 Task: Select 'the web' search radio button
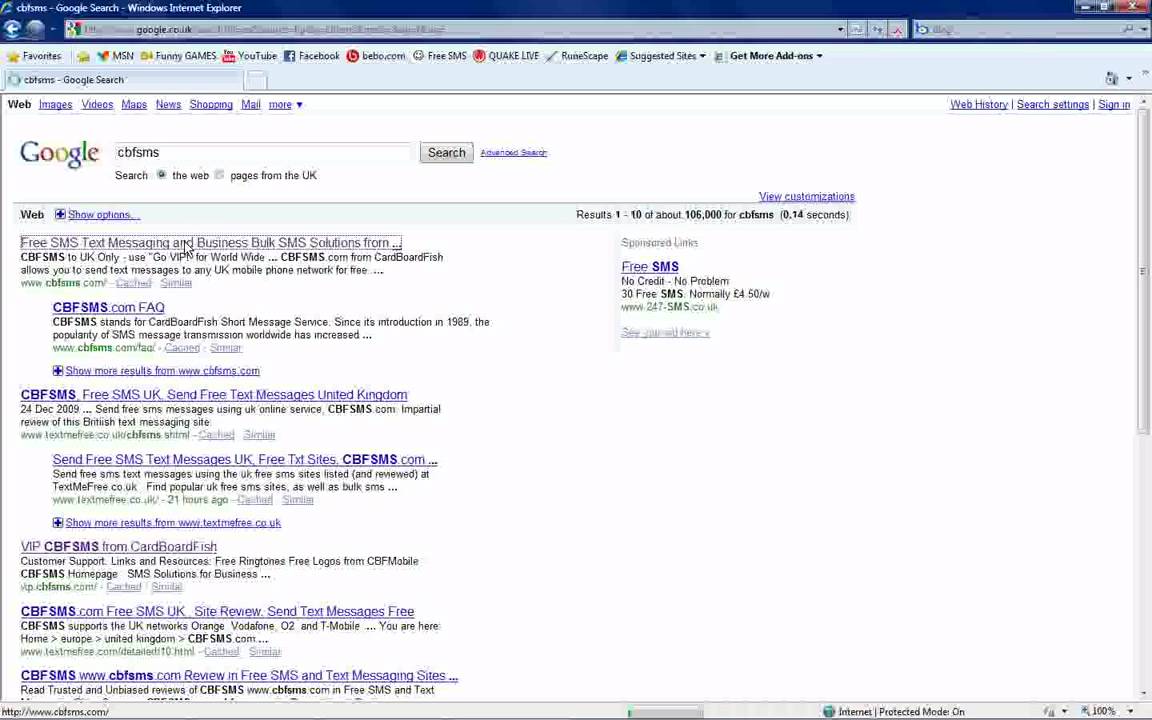pyautogui.click(x=161, y=175)
